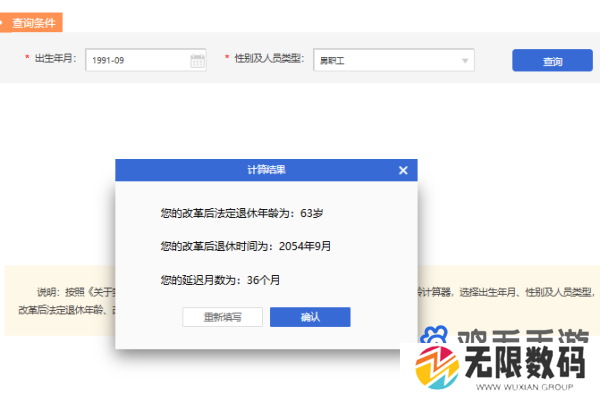Select the text 您的改革后法定退休年龄为：63岁

click(x=242, y=213)
